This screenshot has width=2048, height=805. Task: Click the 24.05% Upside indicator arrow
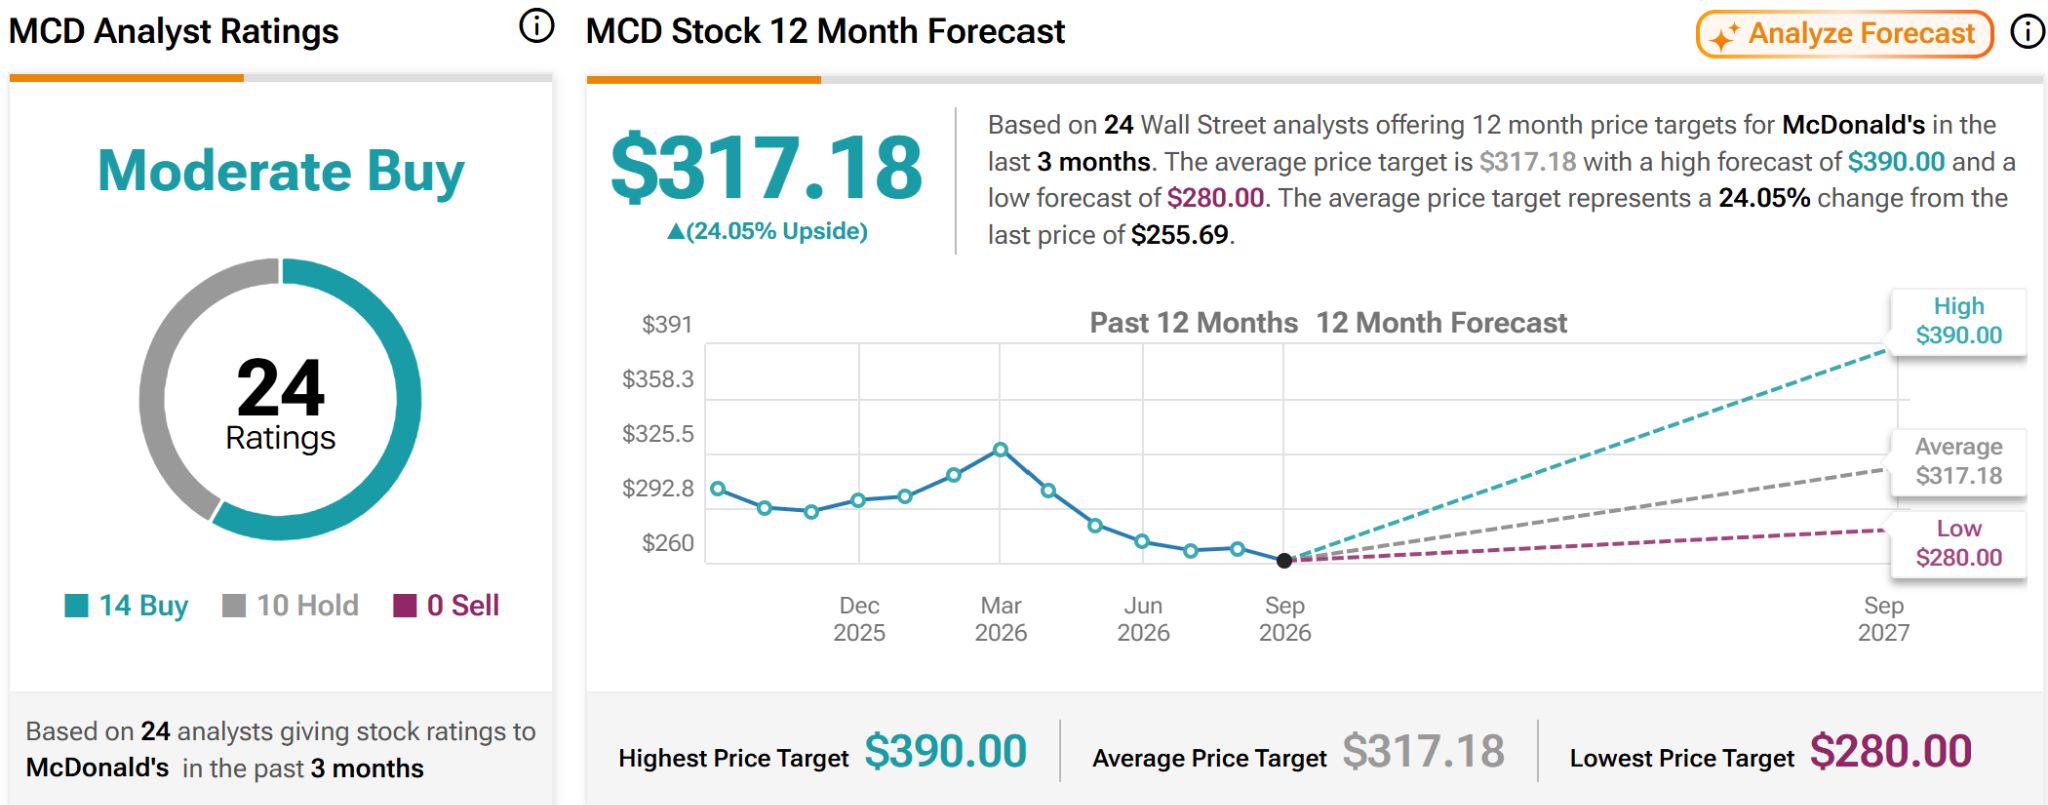coord(676,232)
